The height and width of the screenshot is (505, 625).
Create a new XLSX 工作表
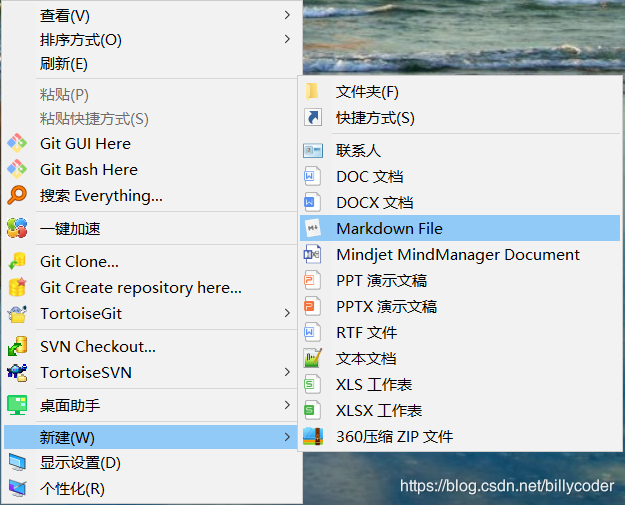pos(460,410)
